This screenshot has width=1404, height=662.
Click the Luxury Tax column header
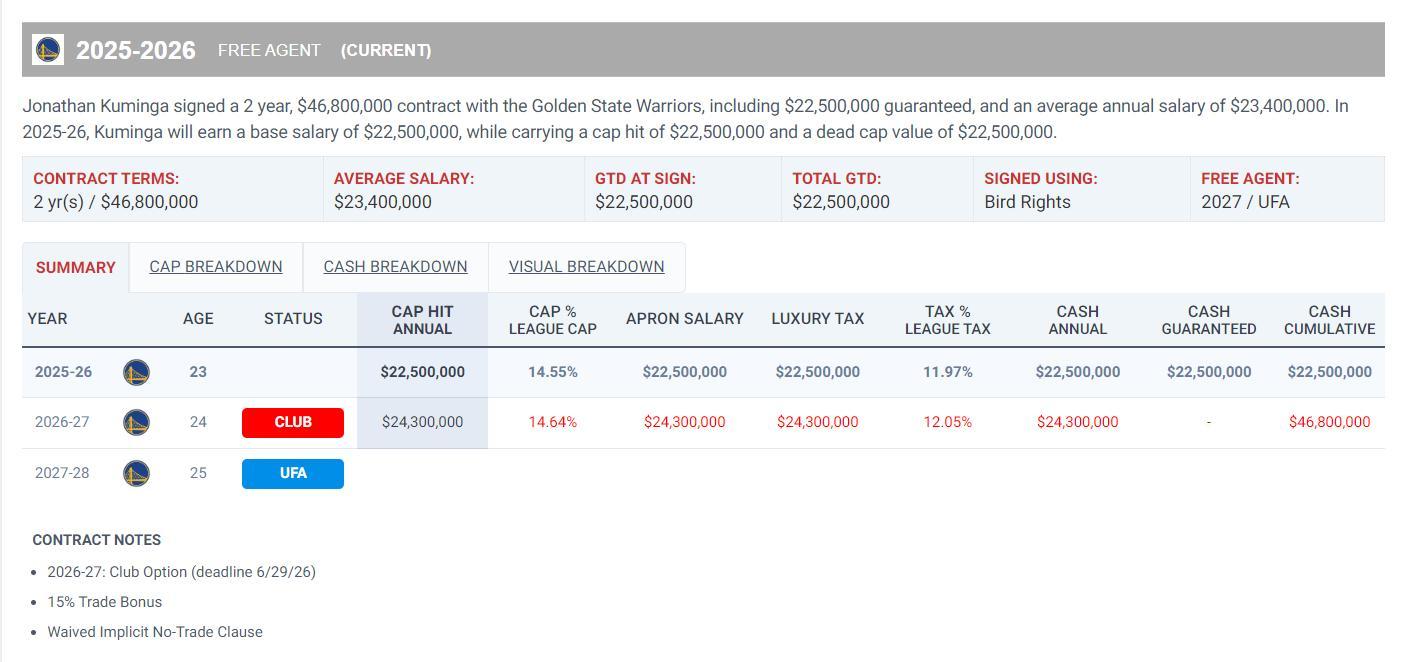817,319
